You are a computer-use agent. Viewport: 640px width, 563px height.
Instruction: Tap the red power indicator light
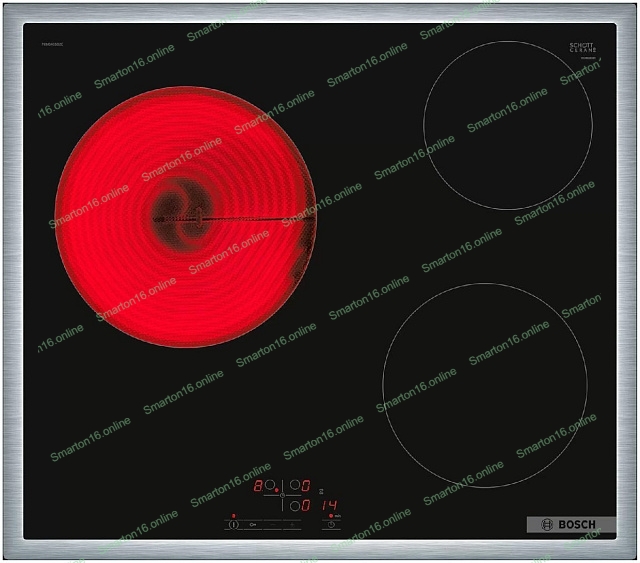pyautogui.click(x=233, y=515)
